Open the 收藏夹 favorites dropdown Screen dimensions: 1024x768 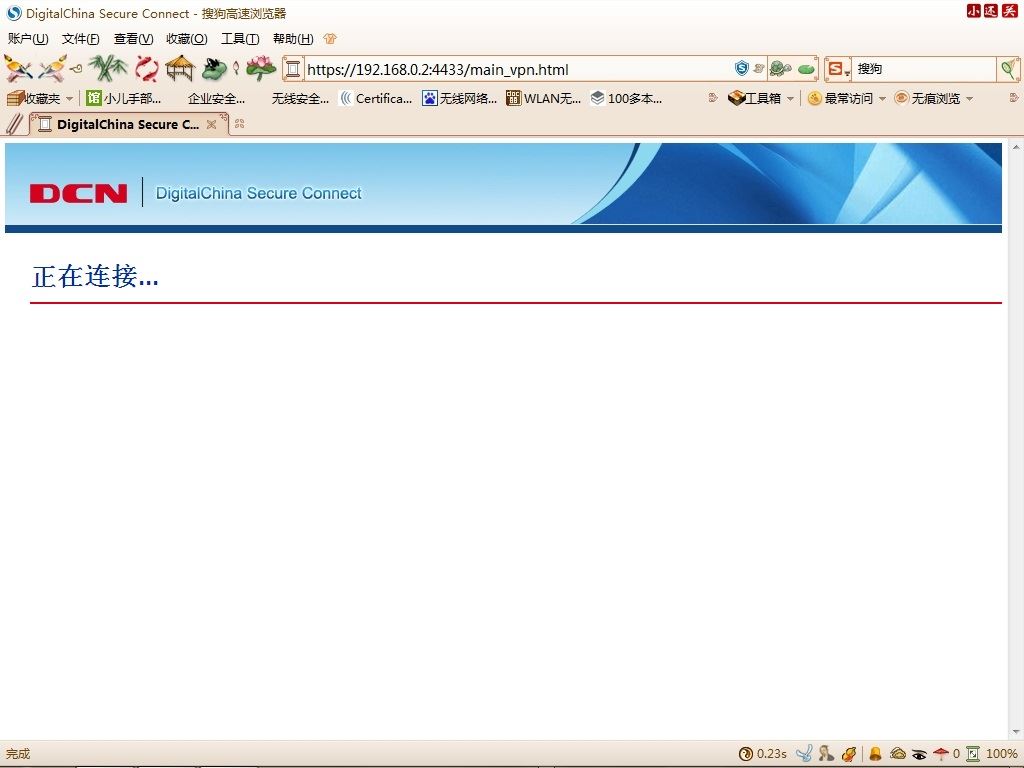[40, 99]
